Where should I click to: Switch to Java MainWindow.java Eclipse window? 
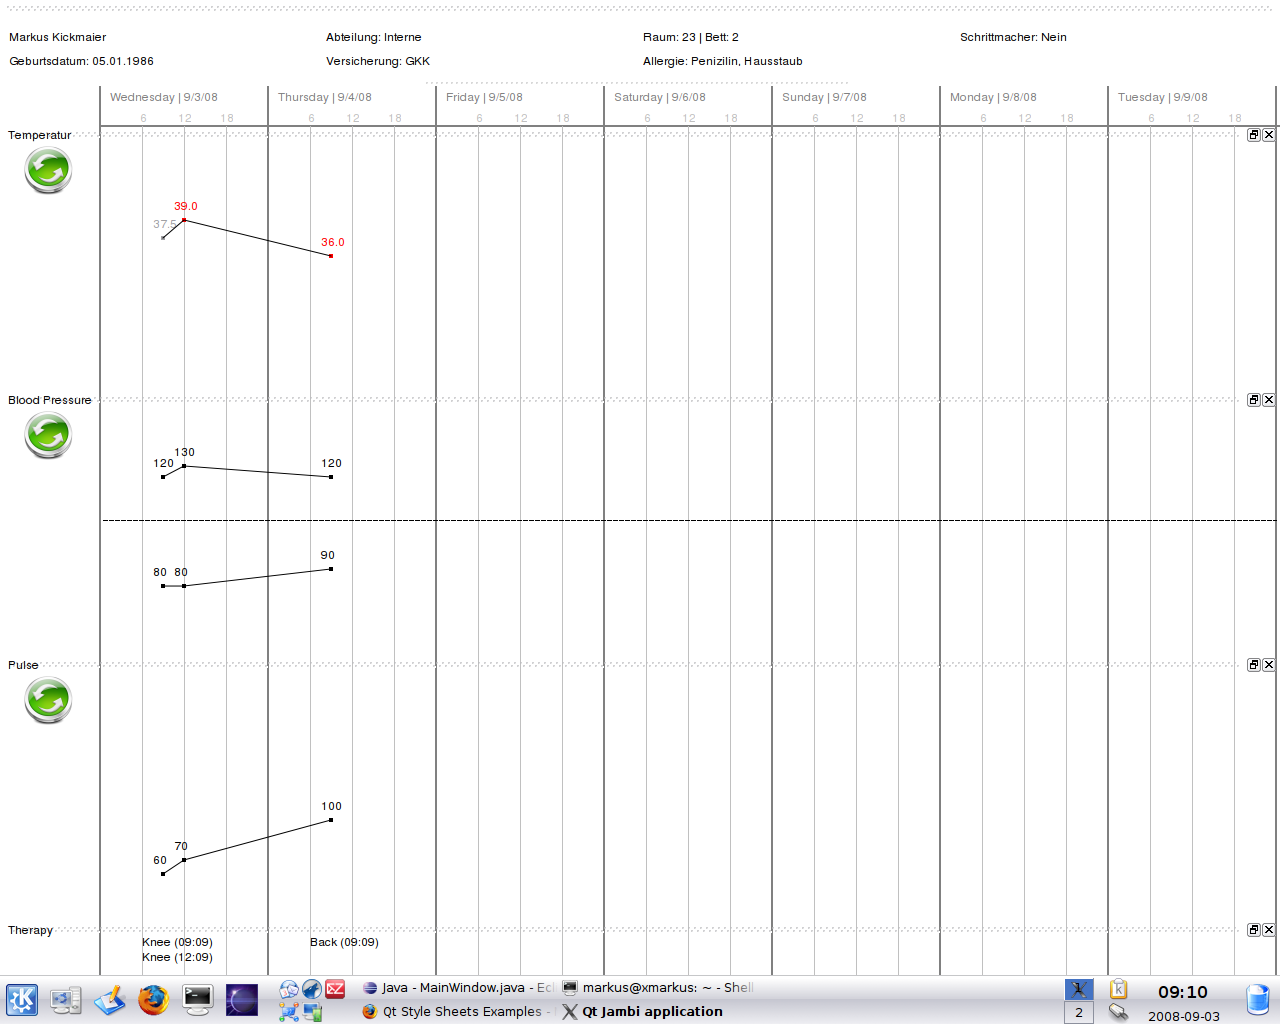pos(457,987)
